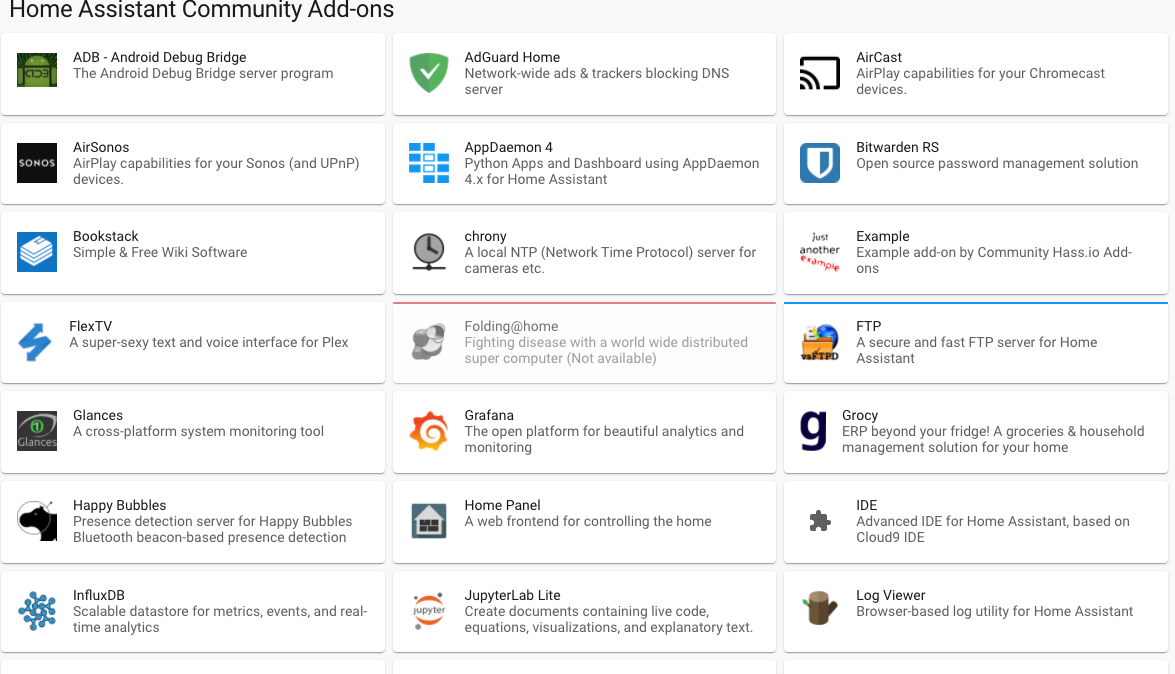
Task: Select the AirCast add-on title
Action: pos(878,57)
